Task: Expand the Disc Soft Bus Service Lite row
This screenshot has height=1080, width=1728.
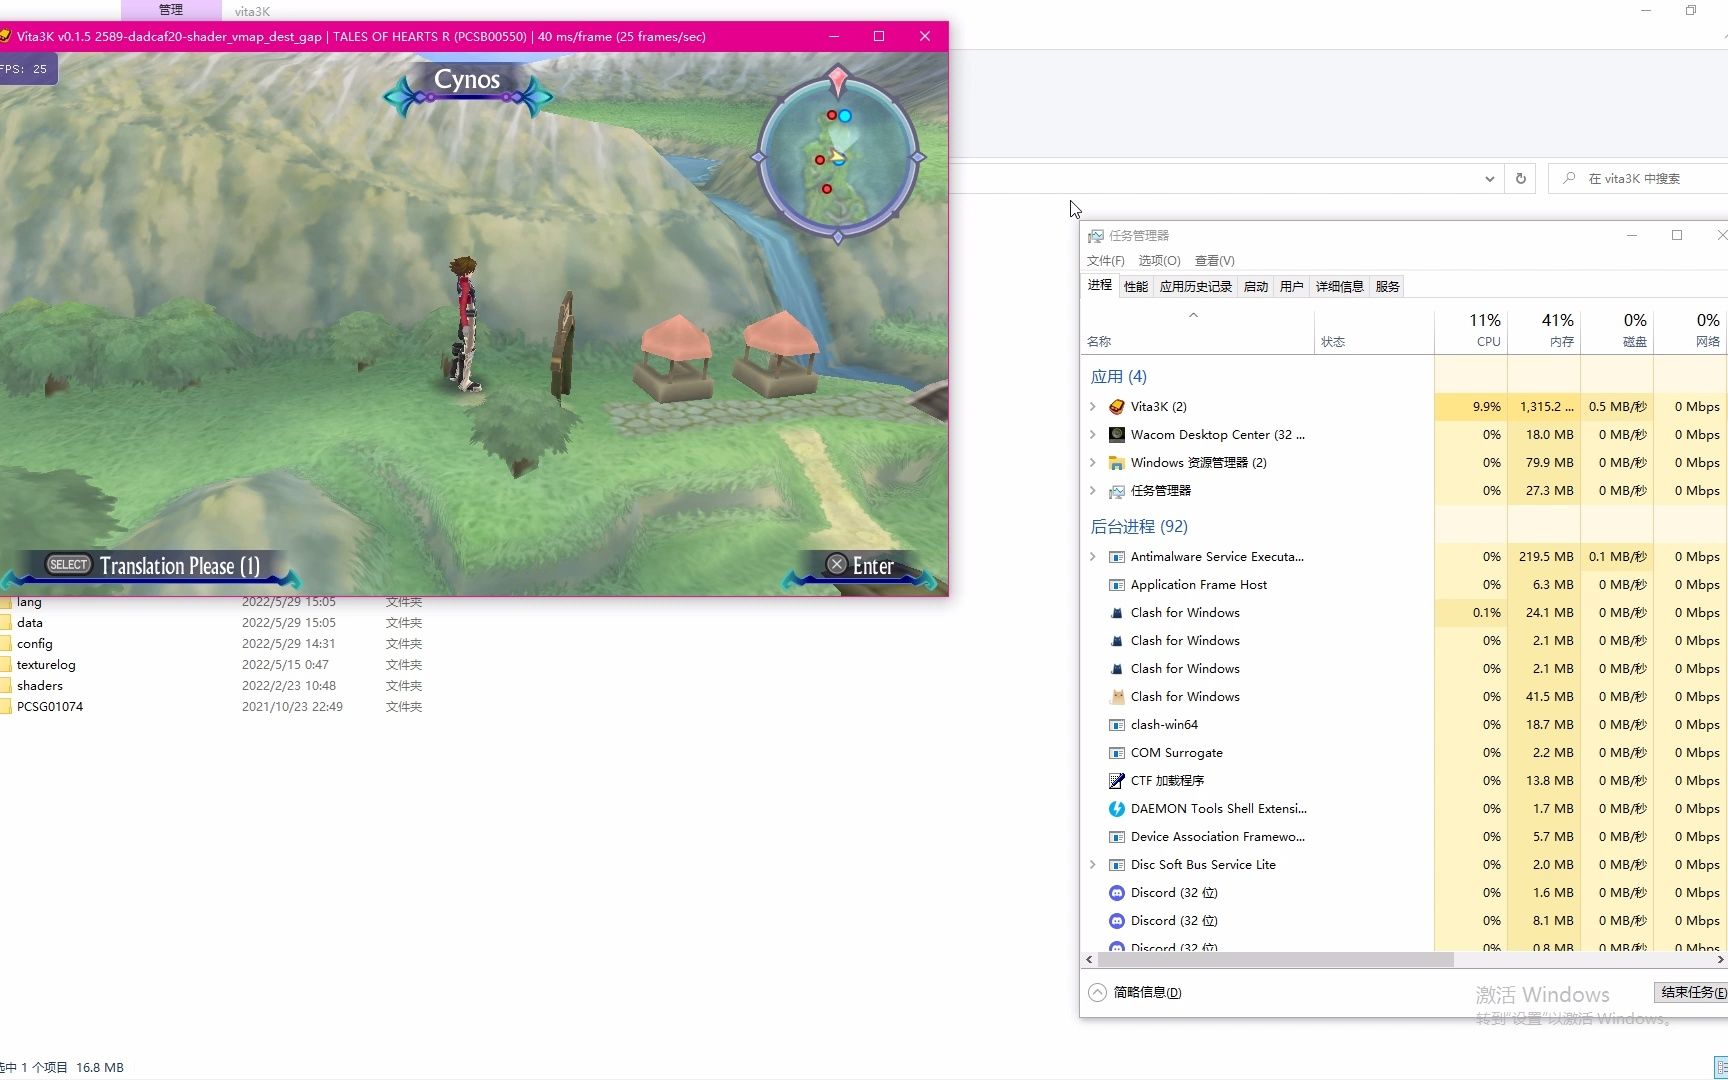Action: click(1093, 865)
